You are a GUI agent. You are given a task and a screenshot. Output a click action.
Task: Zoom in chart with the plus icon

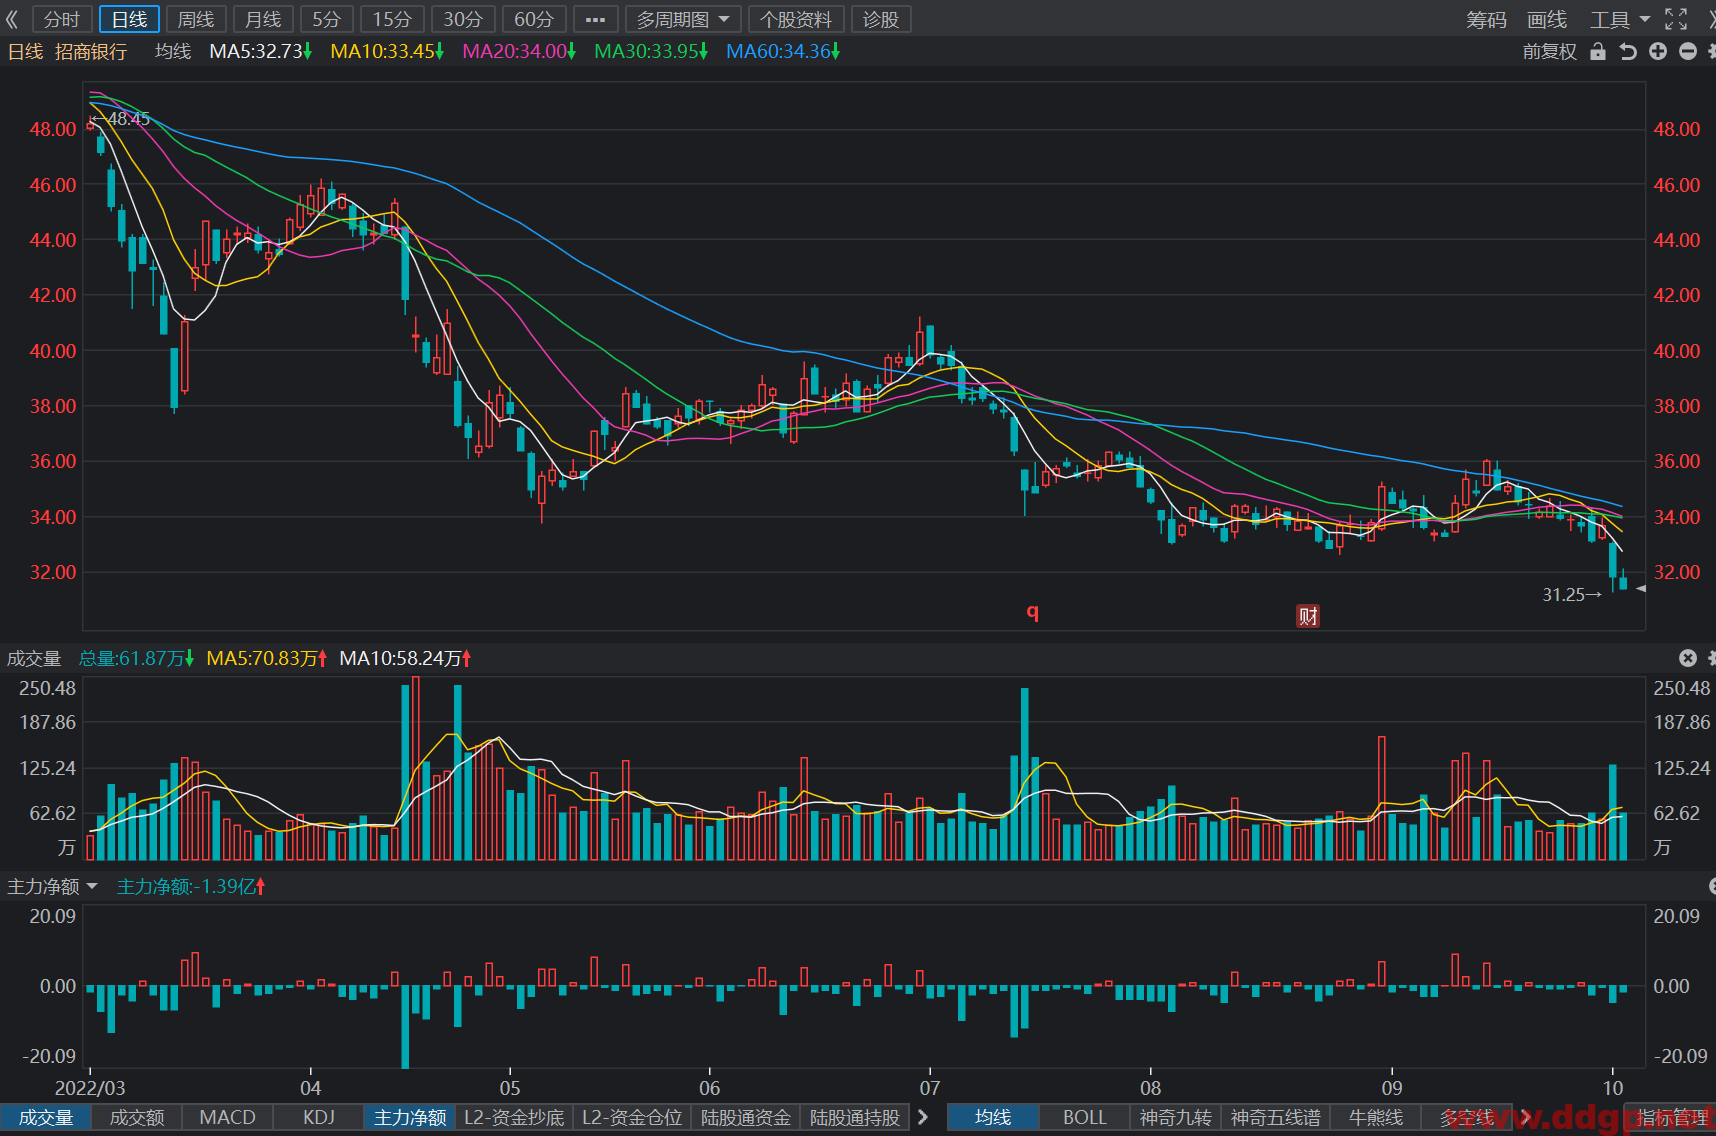[x=1658, y=51]
